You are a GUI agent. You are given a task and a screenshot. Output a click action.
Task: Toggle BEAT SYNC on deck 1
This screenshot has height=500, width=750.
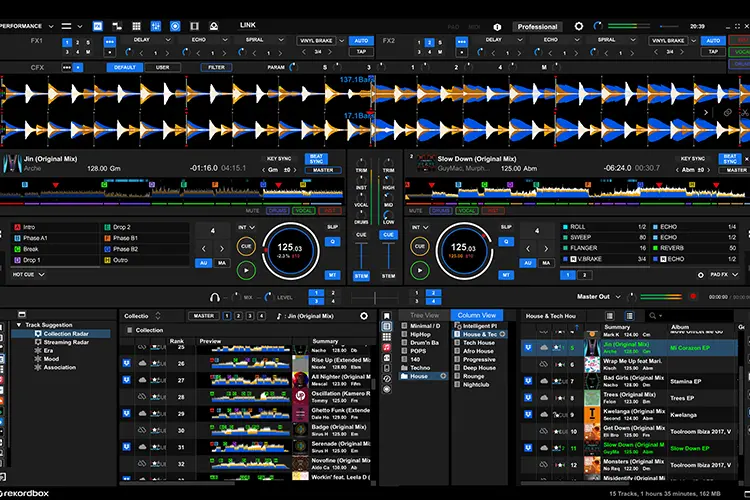(x=316, y=159)
